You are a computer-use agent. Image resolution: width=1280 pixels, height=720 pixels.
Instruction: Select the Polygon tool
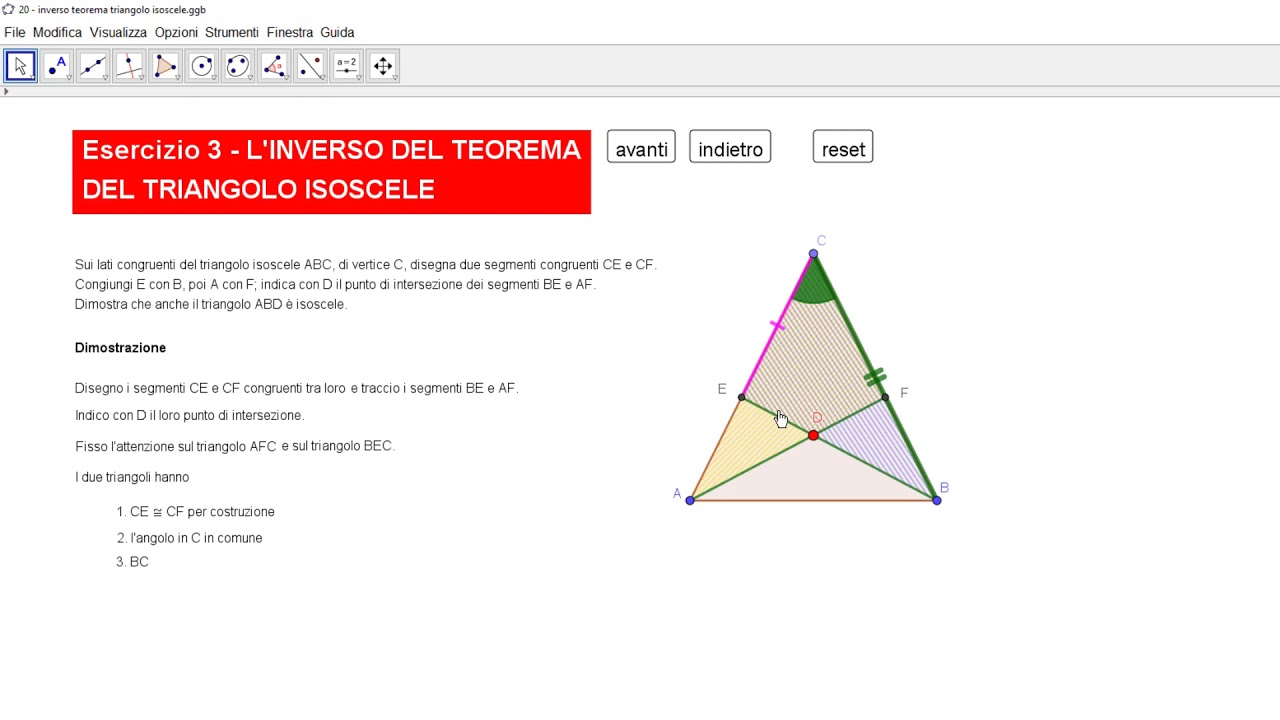[165, 66]
